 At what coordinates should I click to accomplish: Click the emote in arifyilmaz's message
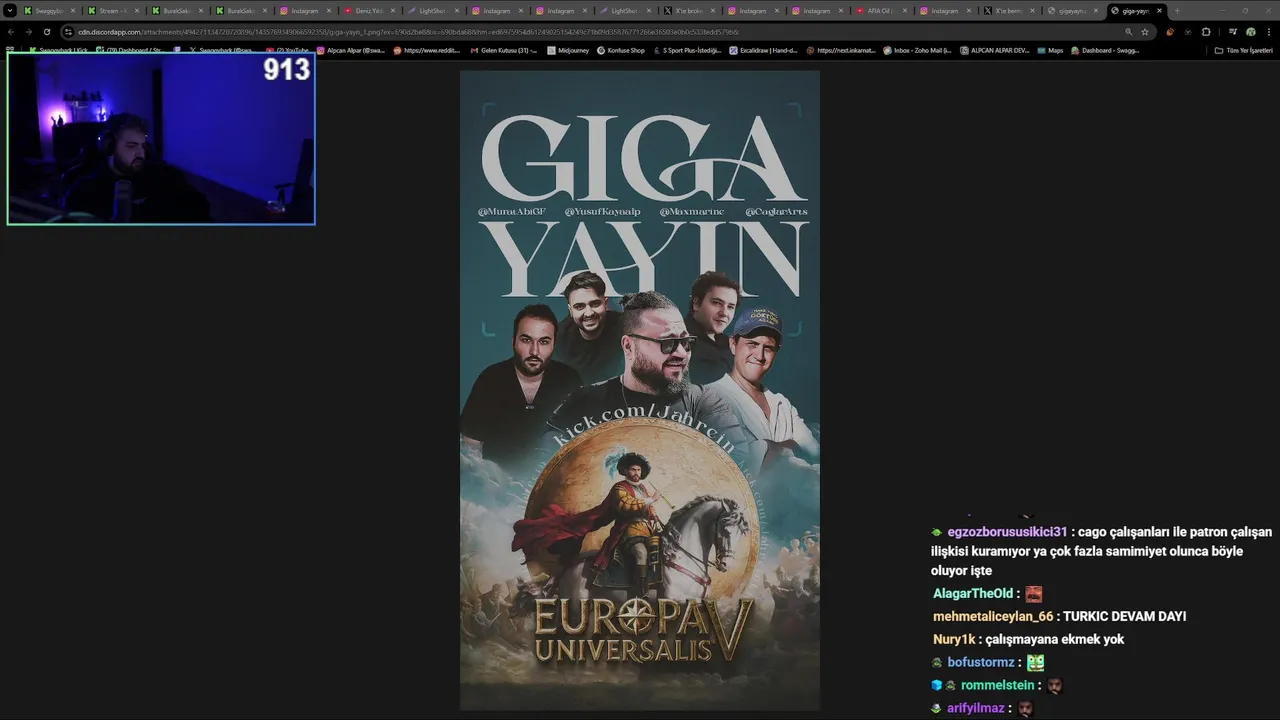1024,708
